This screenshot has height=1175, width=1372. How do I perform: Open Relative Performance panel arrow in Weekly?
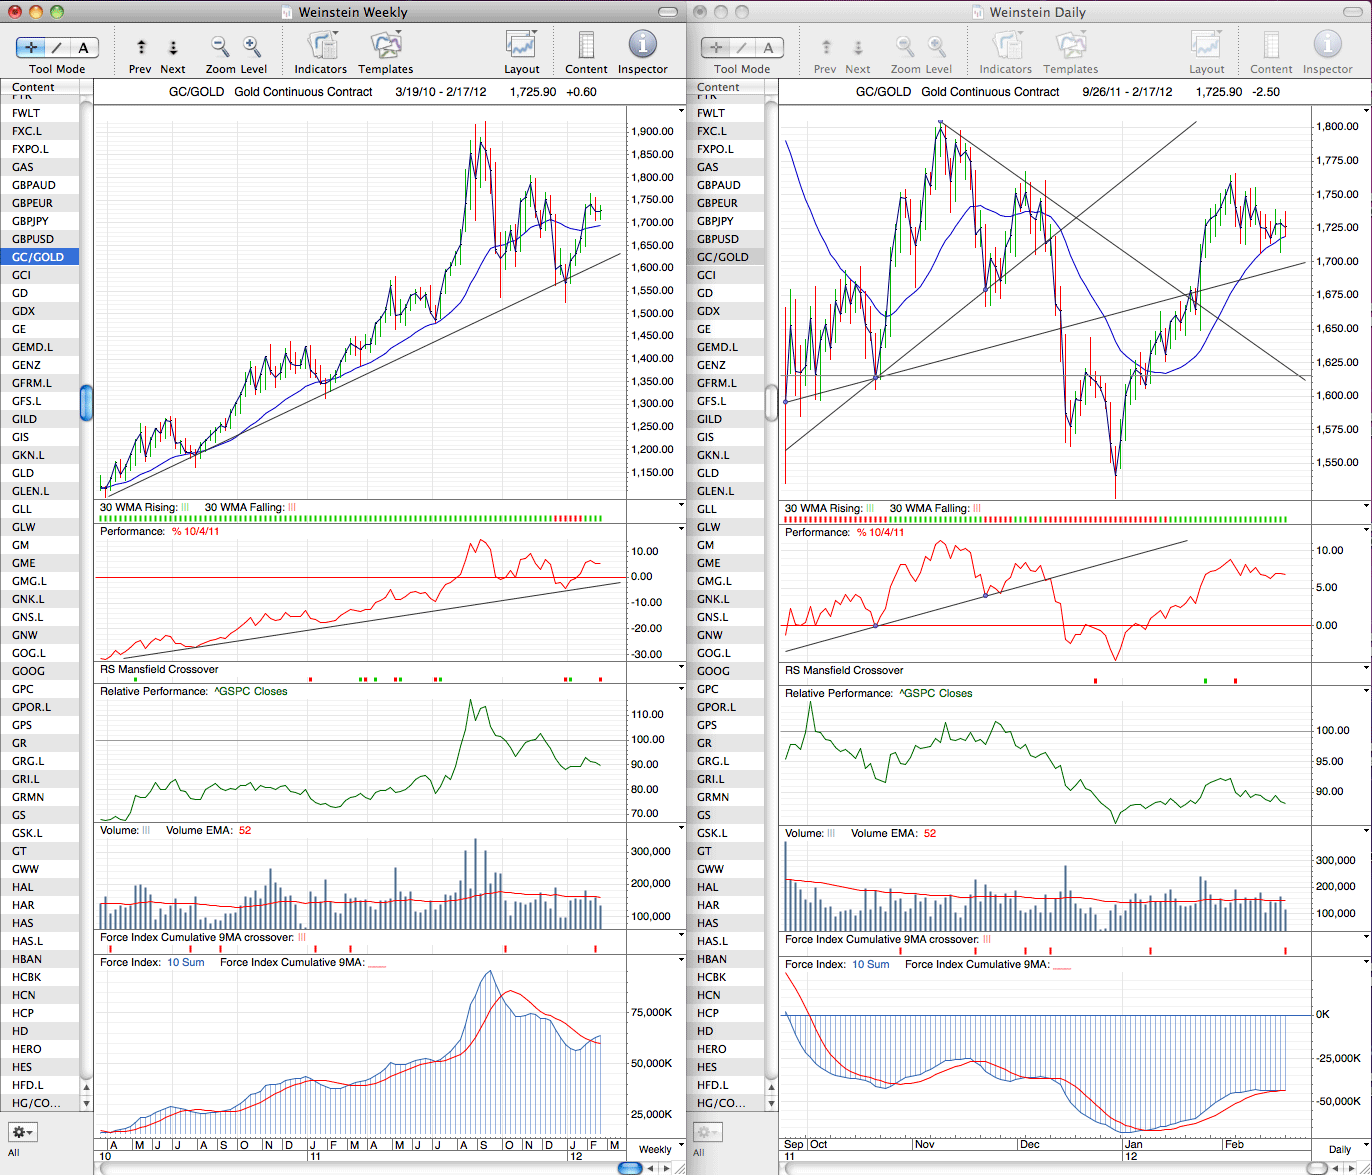coord(681,691)
